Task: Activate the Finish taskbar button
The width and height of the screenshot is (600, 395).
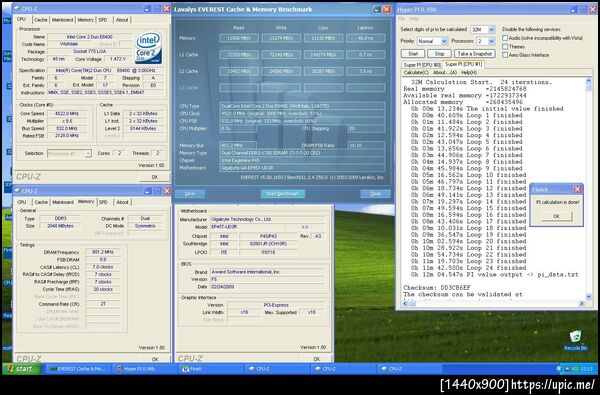Action: pyautogui.click(x=211, y=369)
